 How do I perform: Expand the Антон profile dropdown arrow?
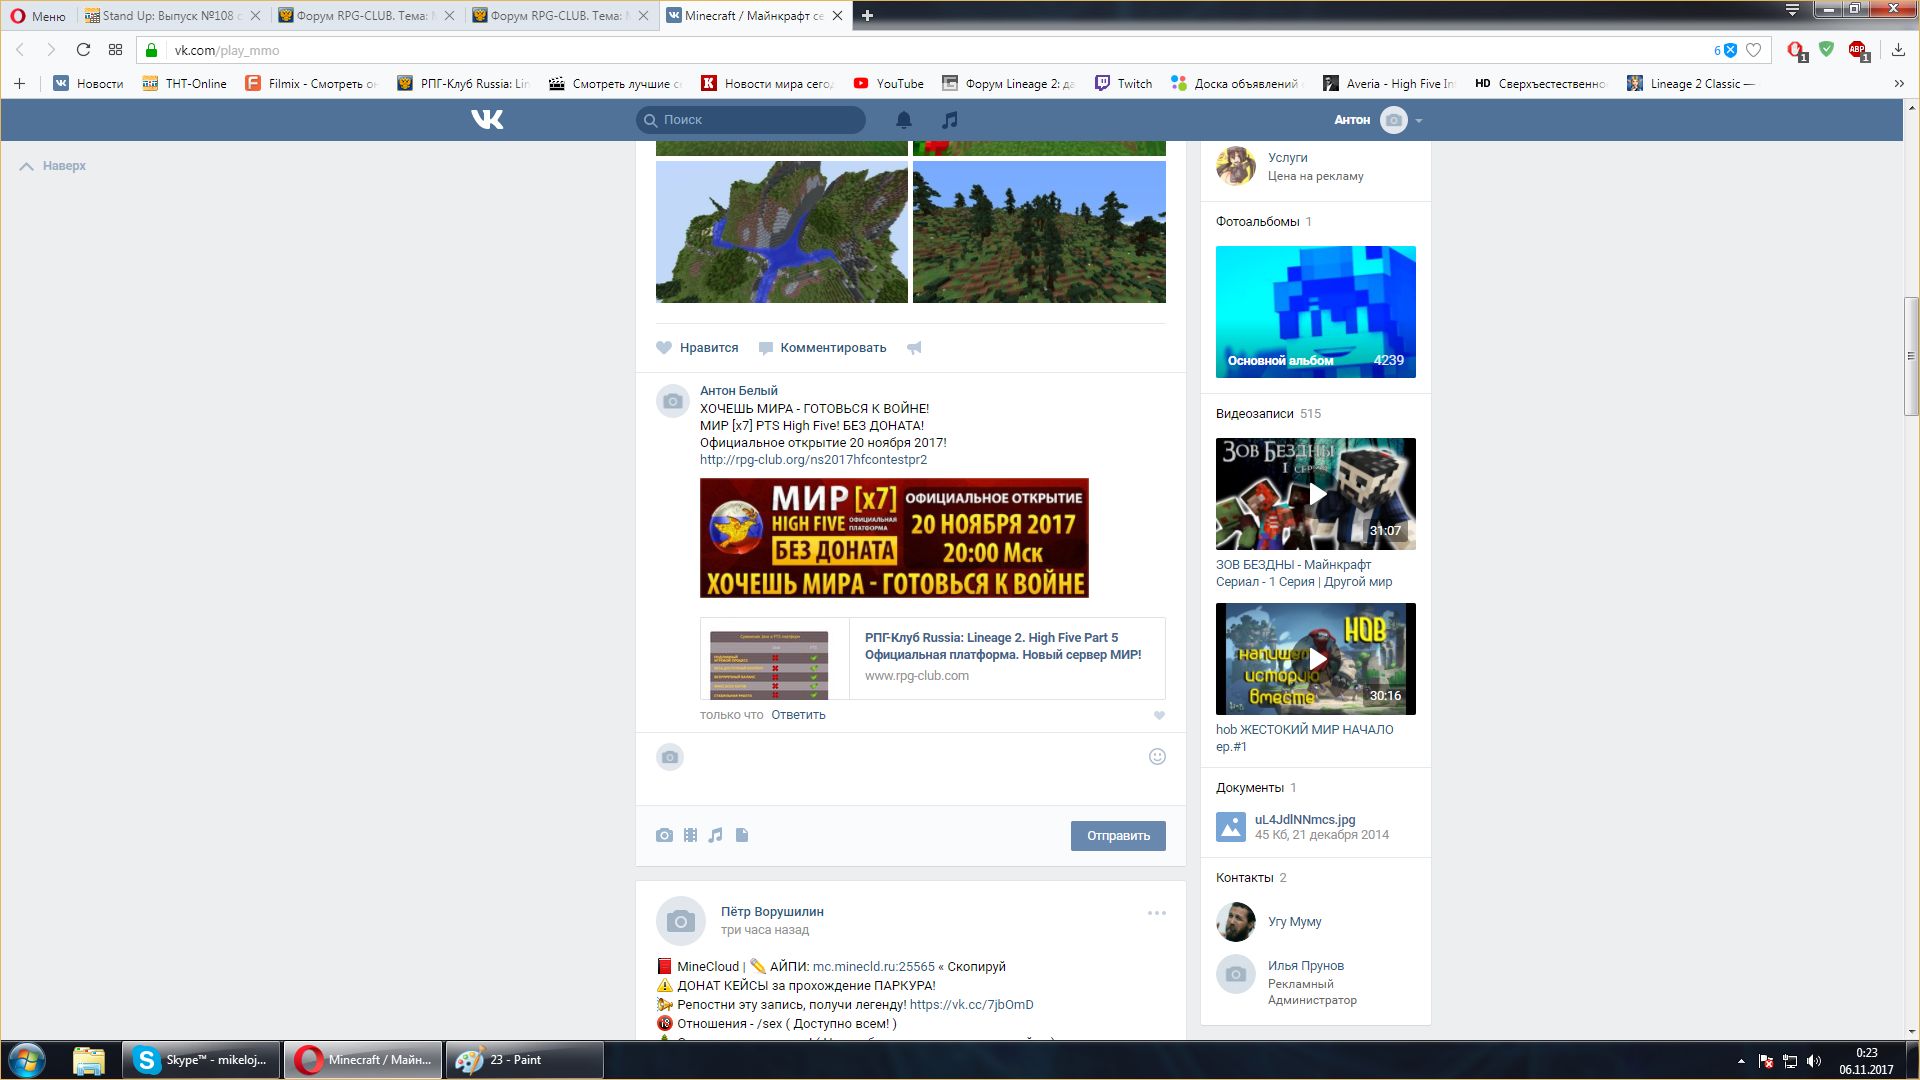pyautogui.click(x=1418, y=121)
